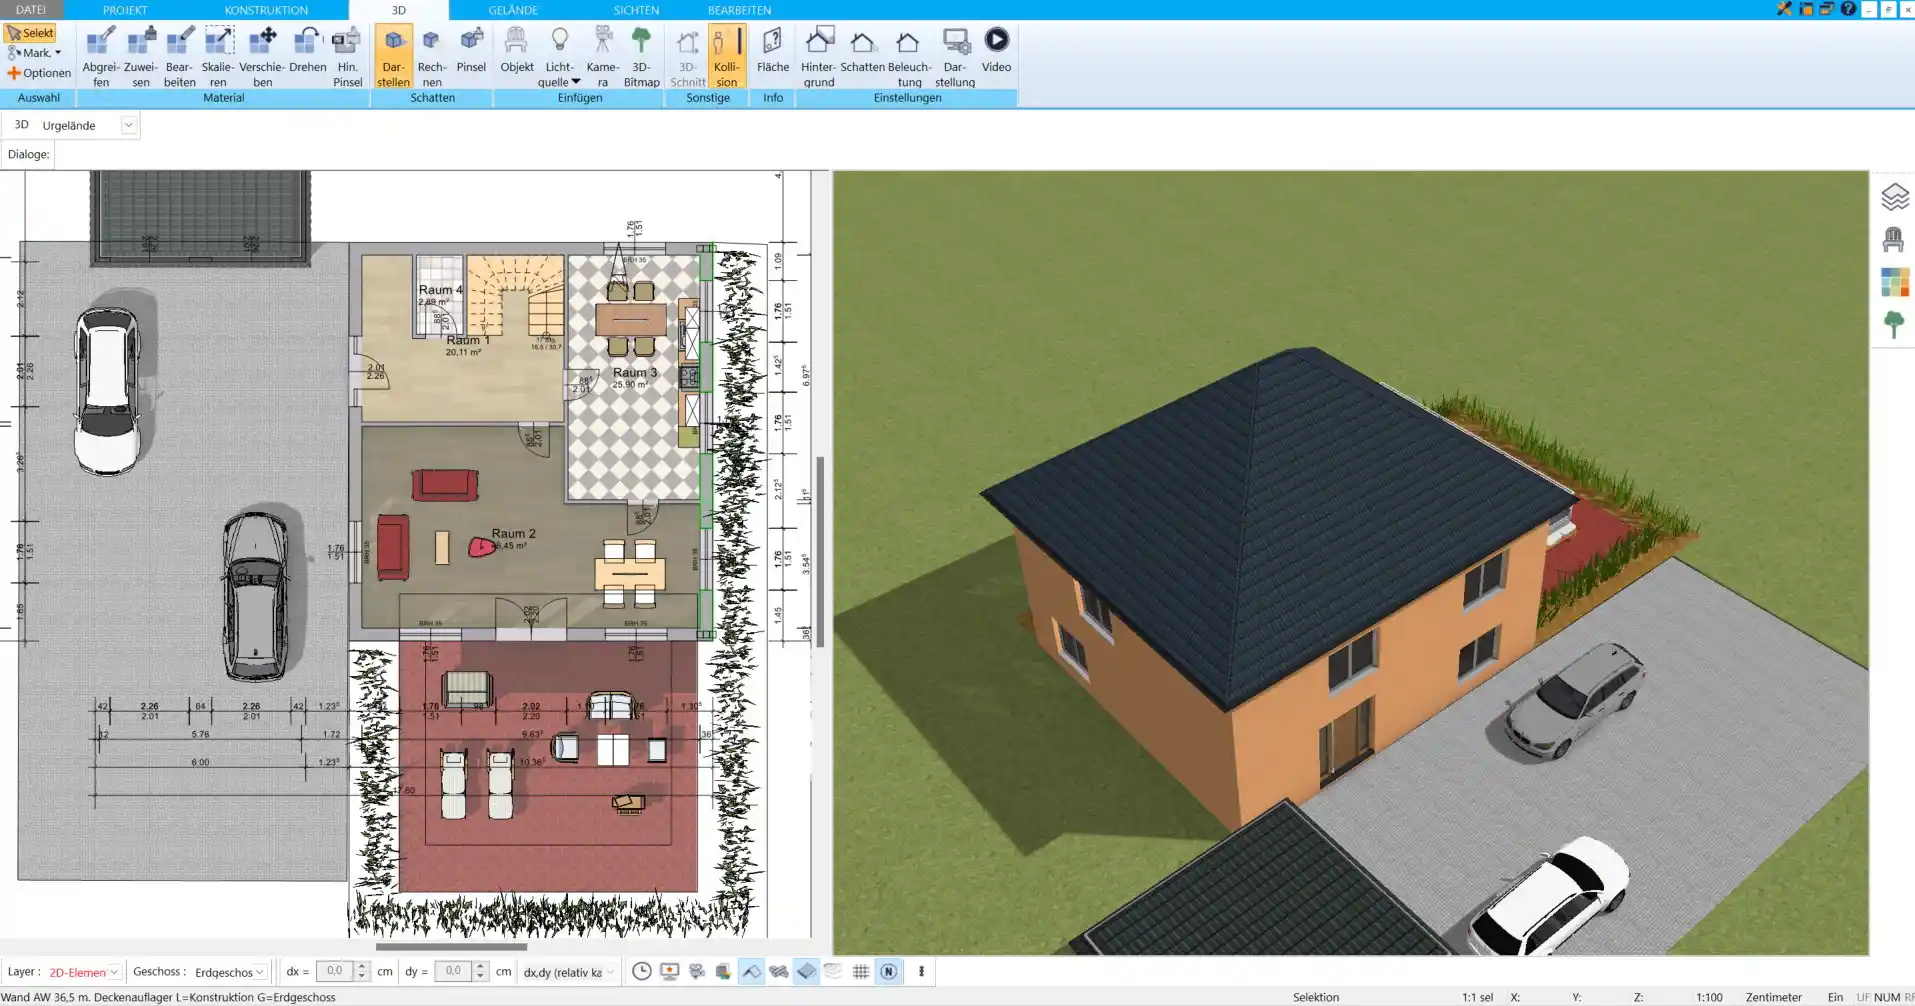Viewport: 1915px width, 1006px height.
Task: Open the bottom toolbar overflow menu
Action: click(921, 971)
